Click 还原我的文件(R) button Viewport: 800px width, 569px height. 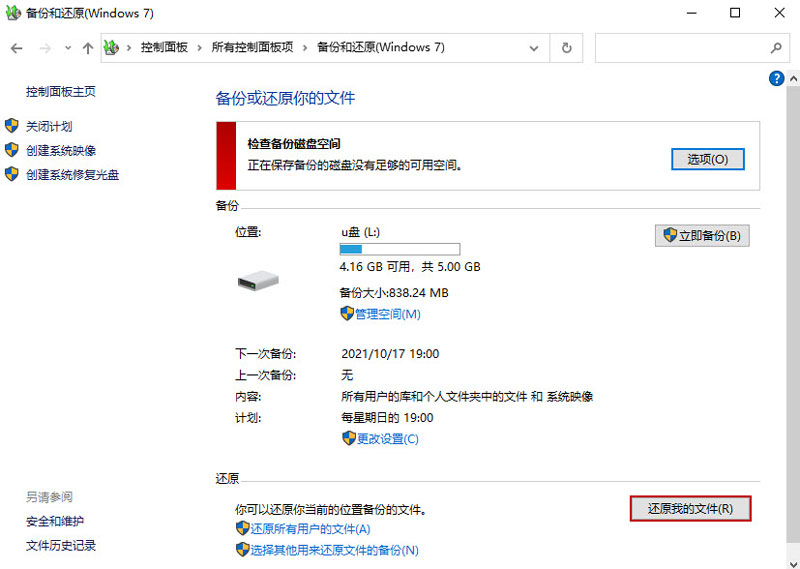click(x=690, y=508)
